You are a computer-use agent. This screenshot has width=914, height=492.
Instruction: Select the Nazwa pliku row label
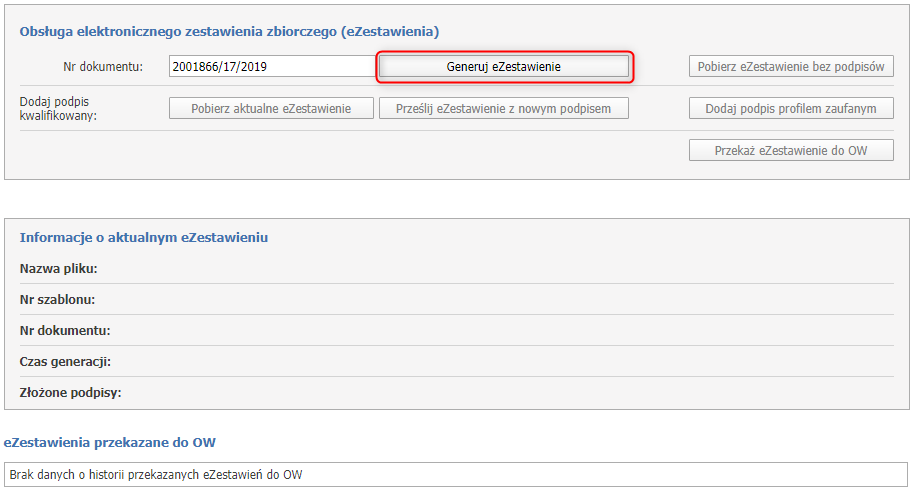click(x=63, y=269)
